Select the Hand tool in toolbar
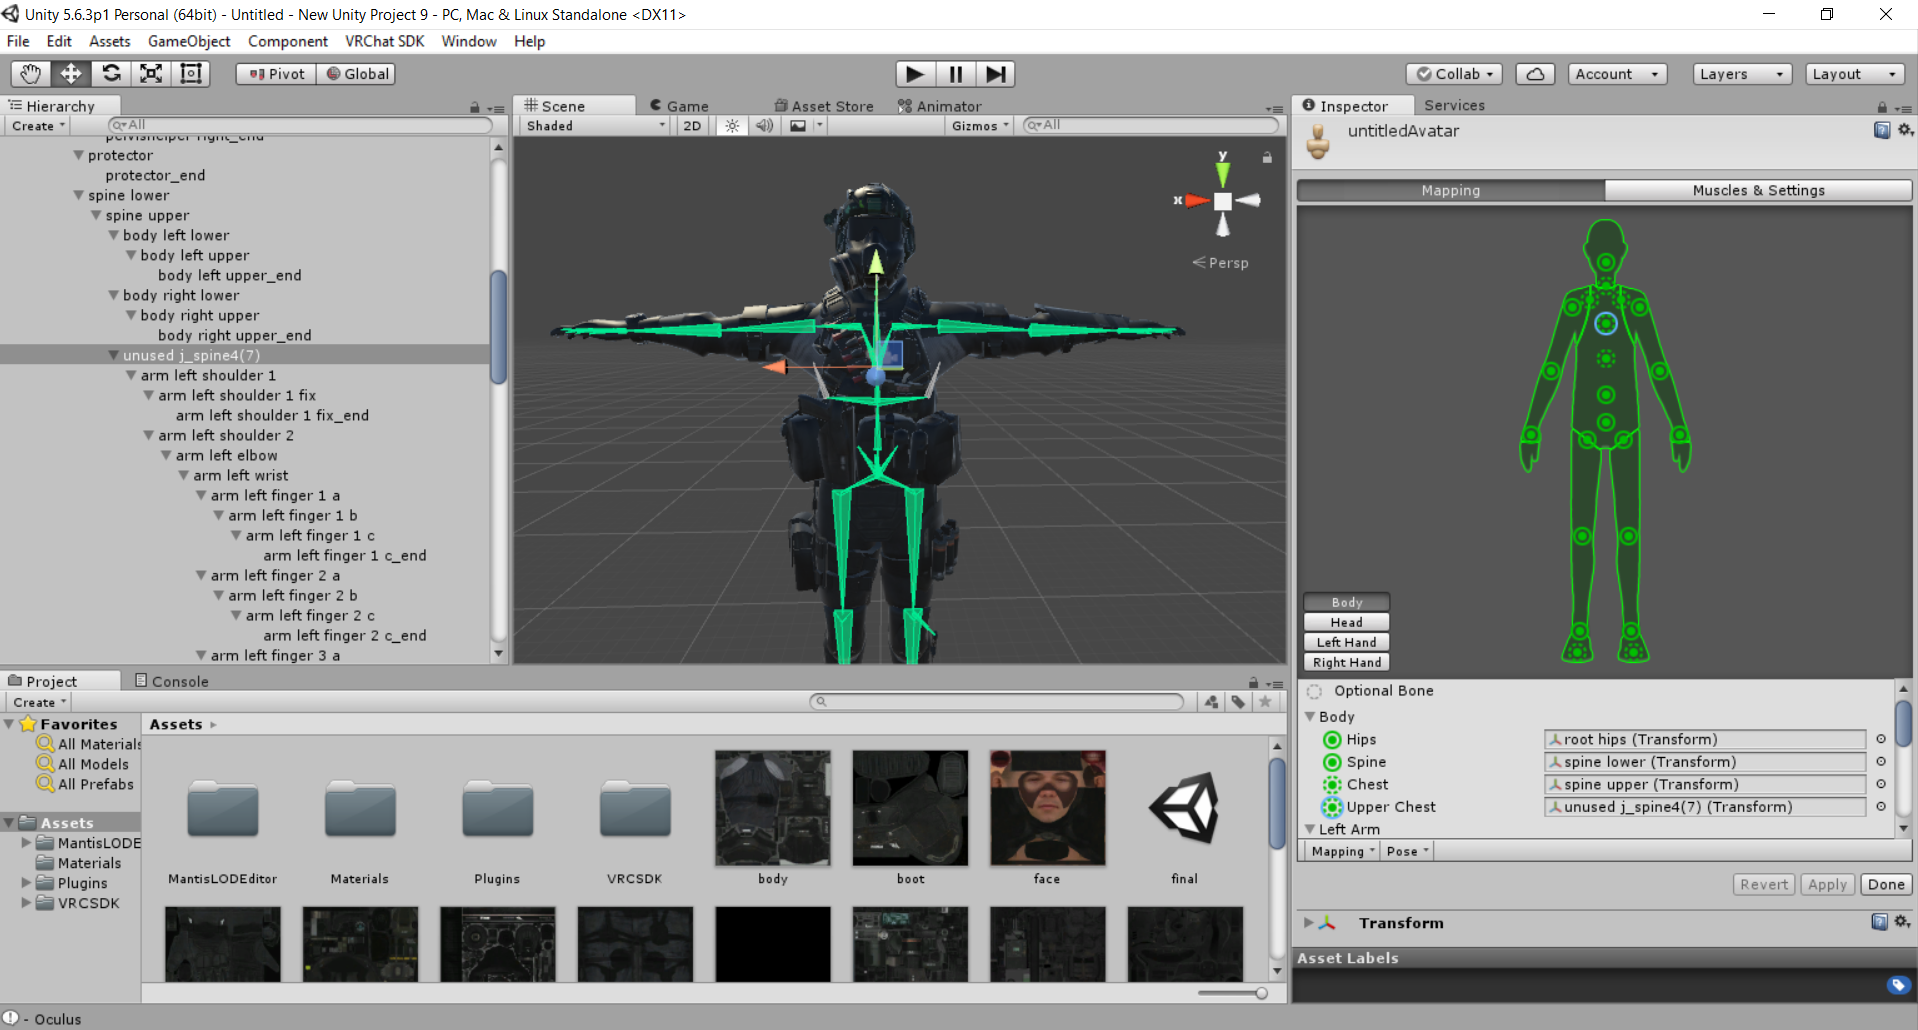 coord(31,74)
